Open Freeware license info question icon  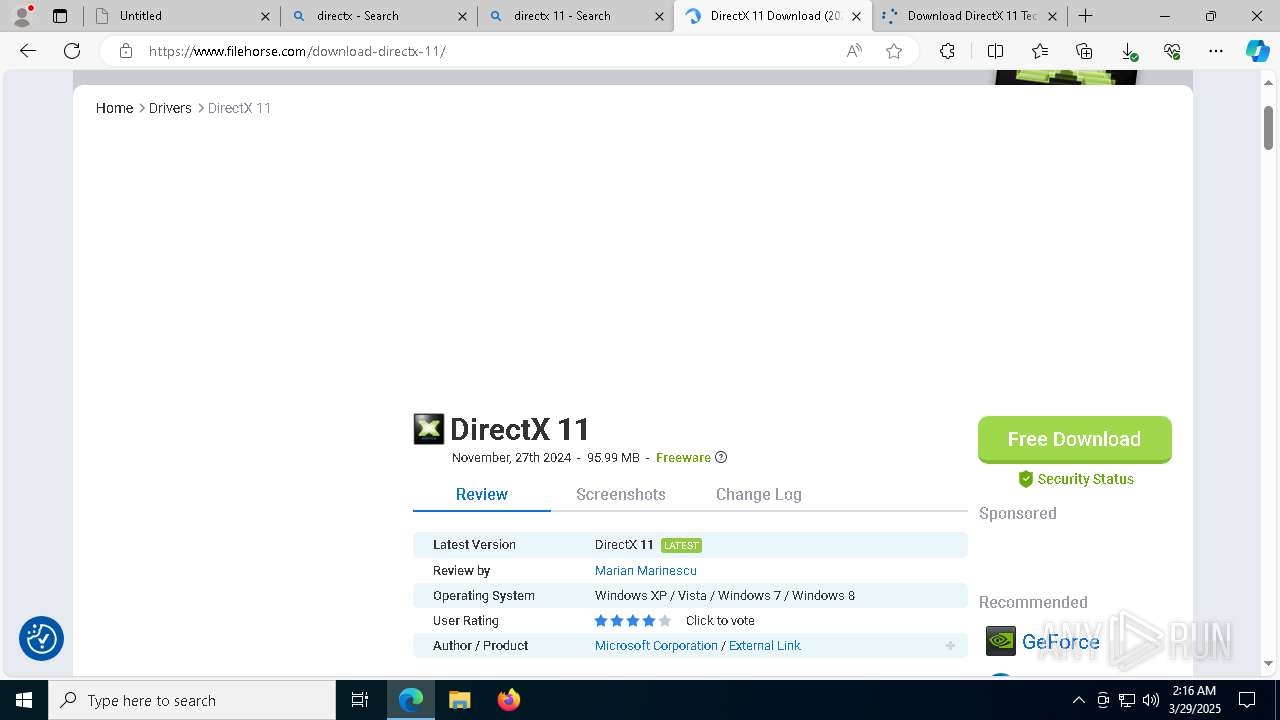tap(721, 457)
